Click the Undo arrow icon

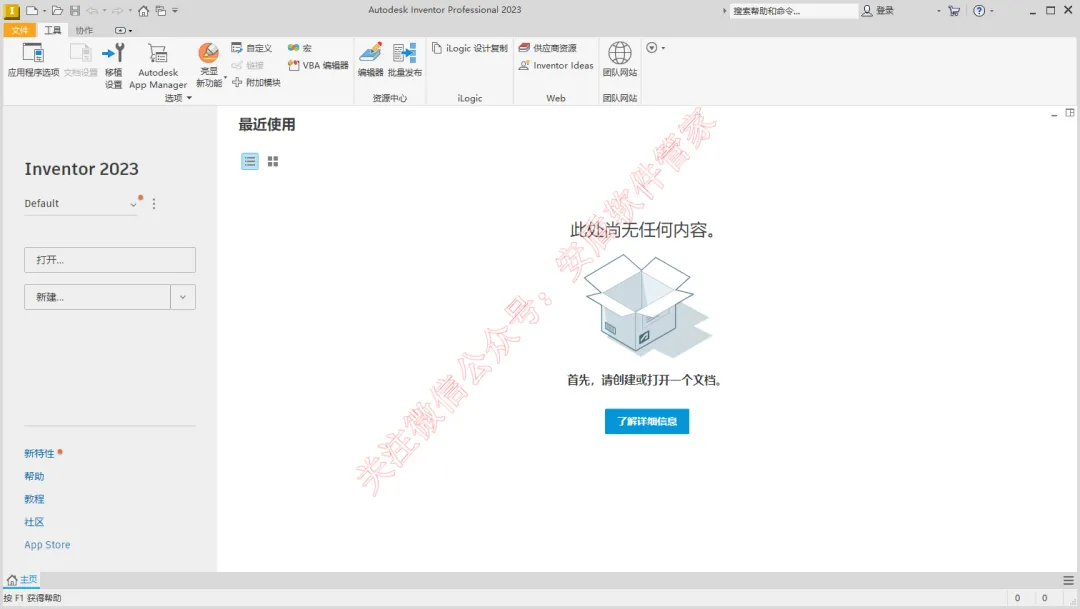click(x=92, y=11)
